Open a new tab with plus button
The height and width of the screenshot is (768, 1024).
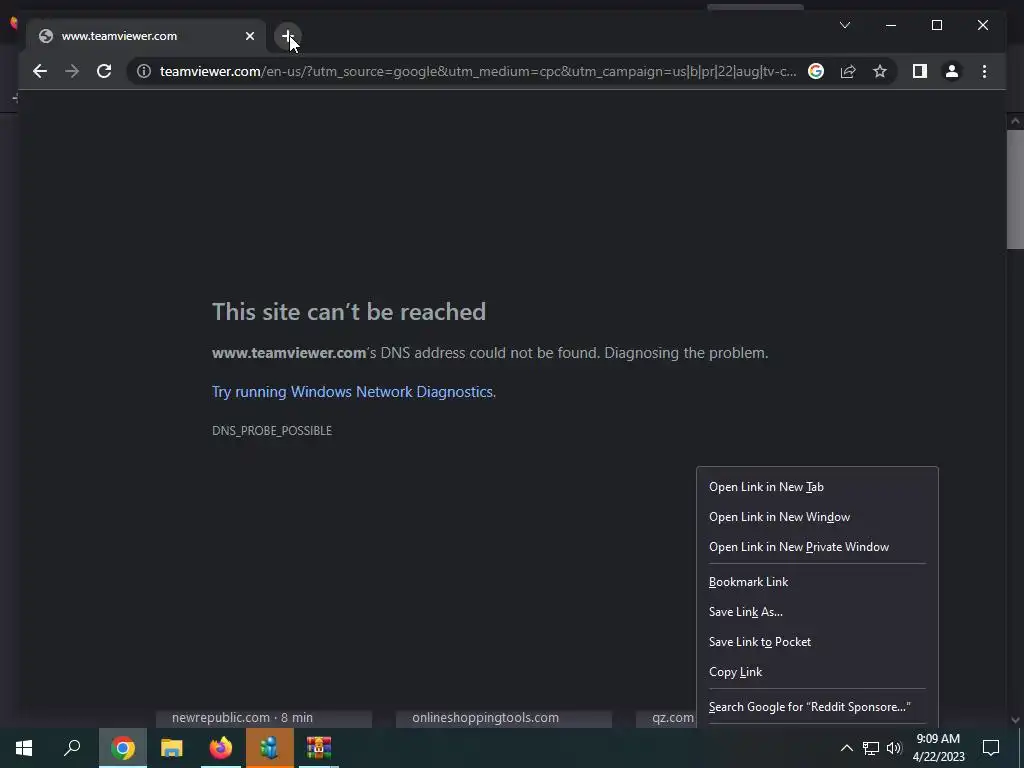[287, 36]
